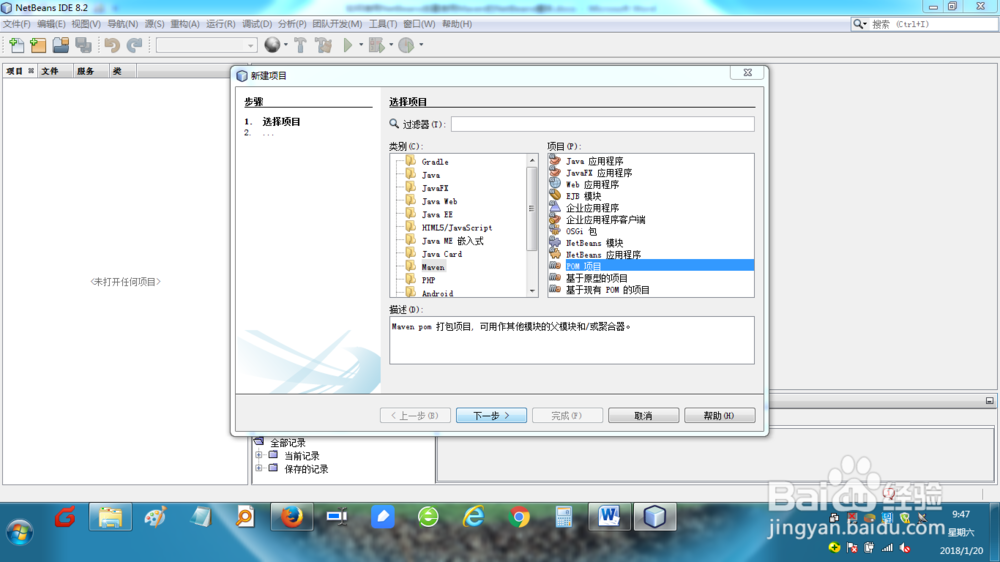Click the Open Project toolbar icon
Screen dimensions: 1000x562
point(61,45)
